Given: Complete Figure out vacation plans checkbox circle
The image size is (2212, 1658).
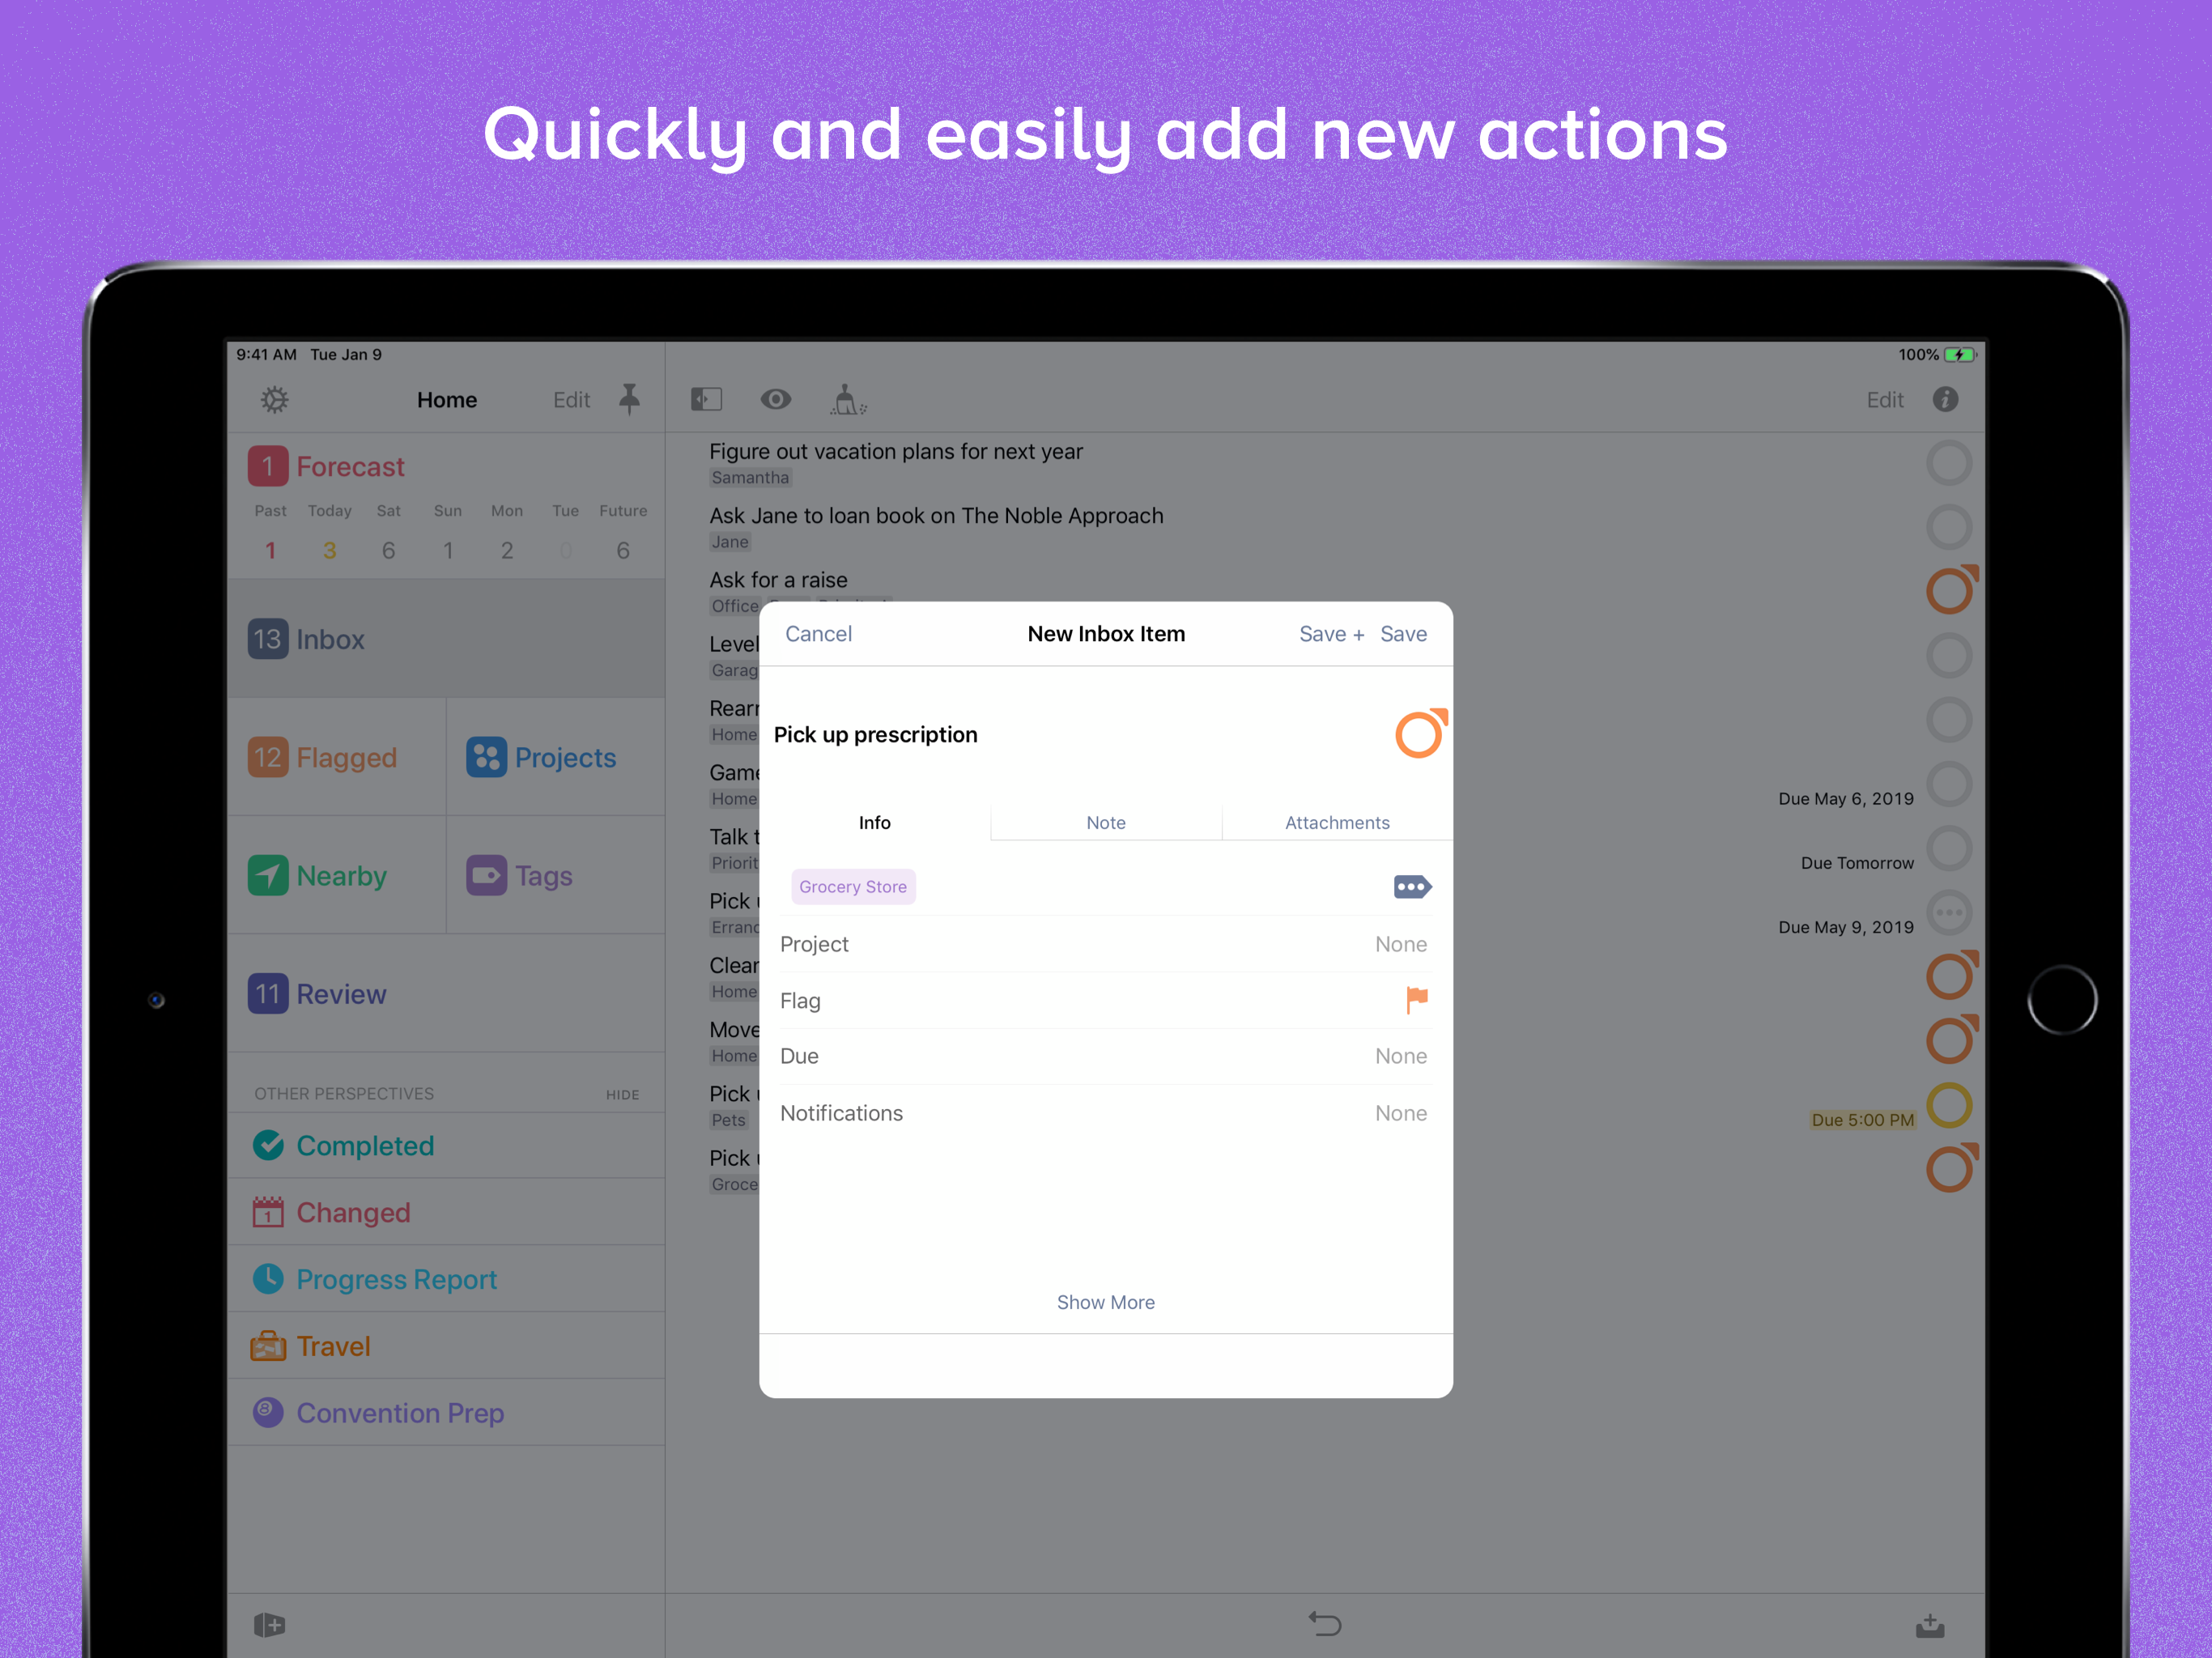Looking at the screenshot, I should click(x=1948, y=464).
